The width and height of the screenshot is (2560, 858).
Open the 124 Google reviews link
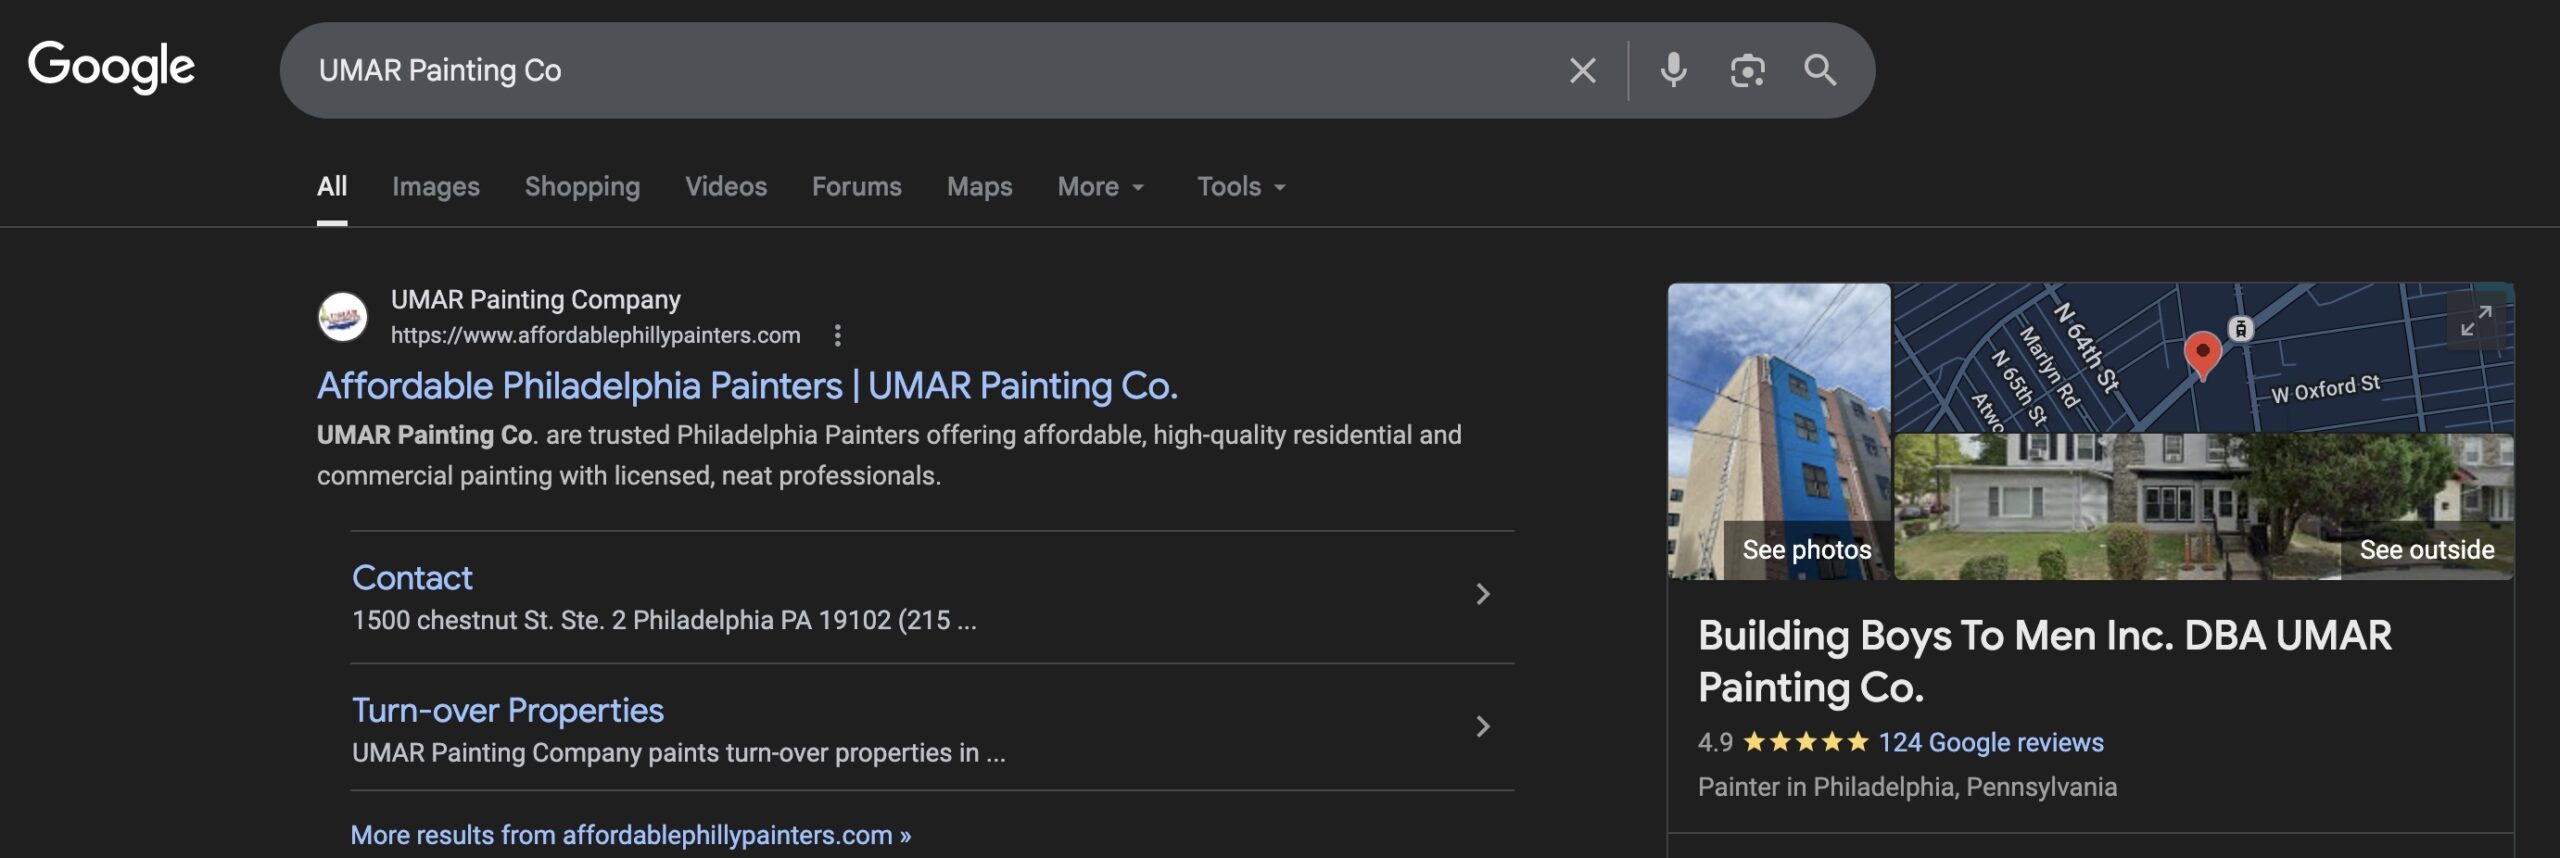click(x=1990, y=742)
